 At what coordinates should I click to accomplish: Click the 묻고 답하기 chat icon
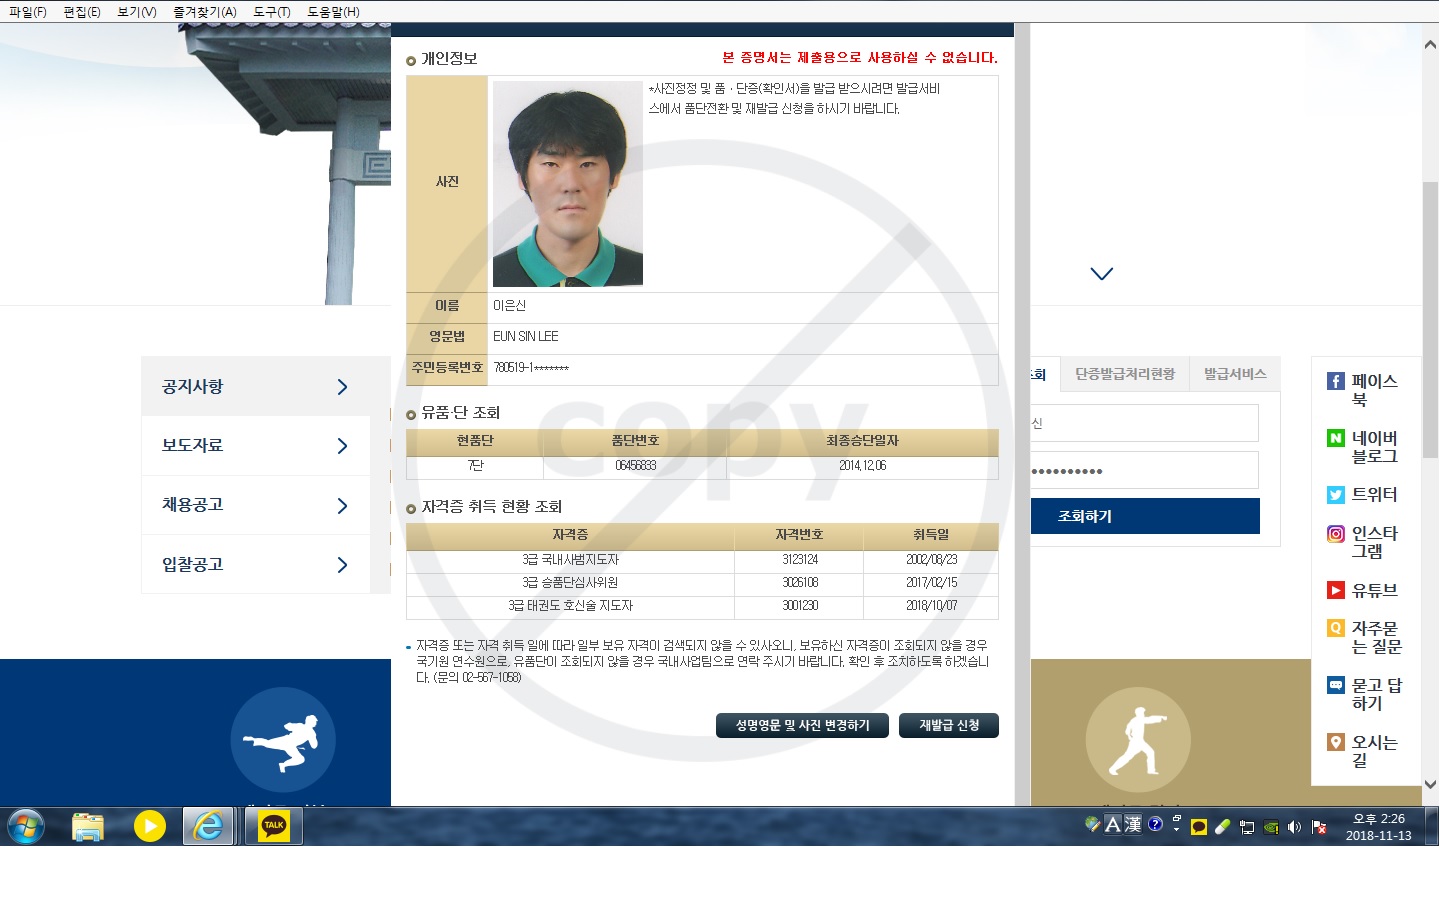click(x=1335, y=685)
